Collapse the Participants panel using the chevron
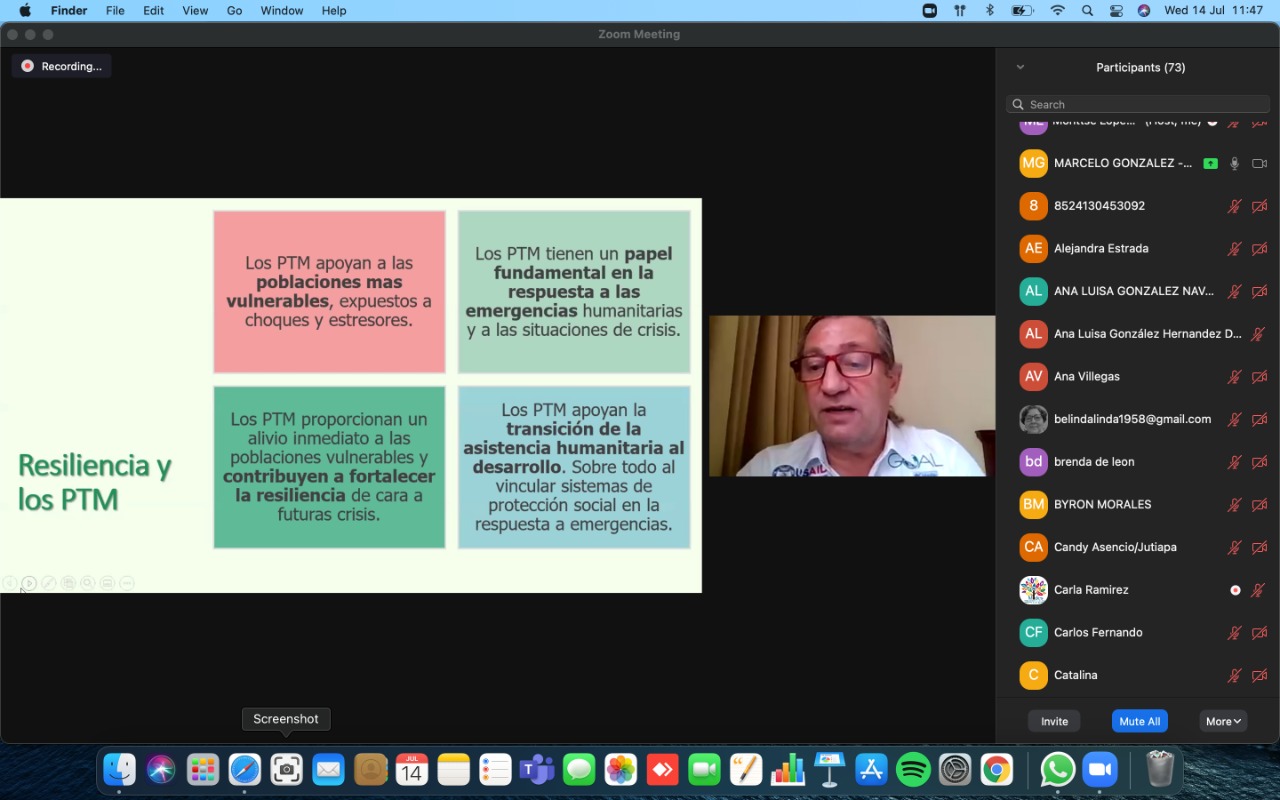This screenshot has height=800, width=1280. [1020, 67]
